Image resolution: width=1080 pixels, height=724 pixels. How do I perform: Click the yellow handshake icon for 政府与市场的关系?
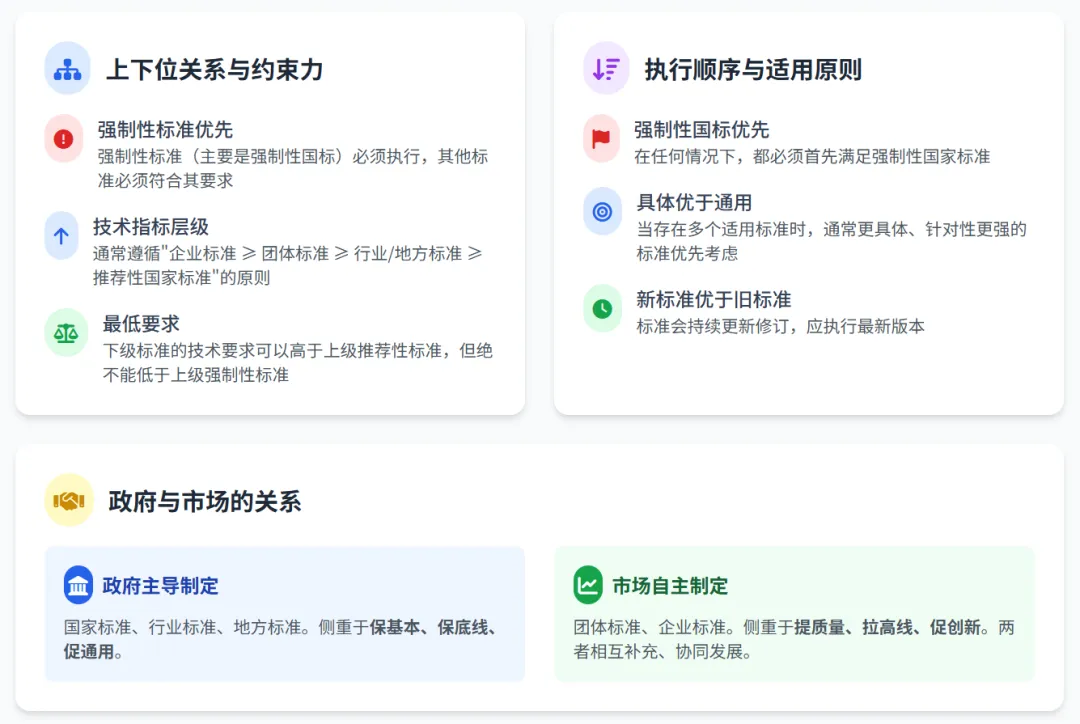coord(69,500)
